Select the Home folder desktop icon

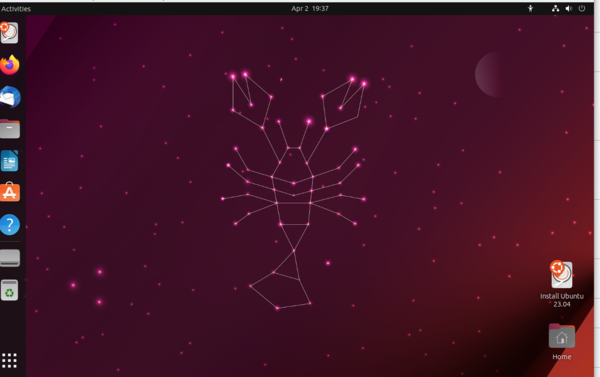562,342
